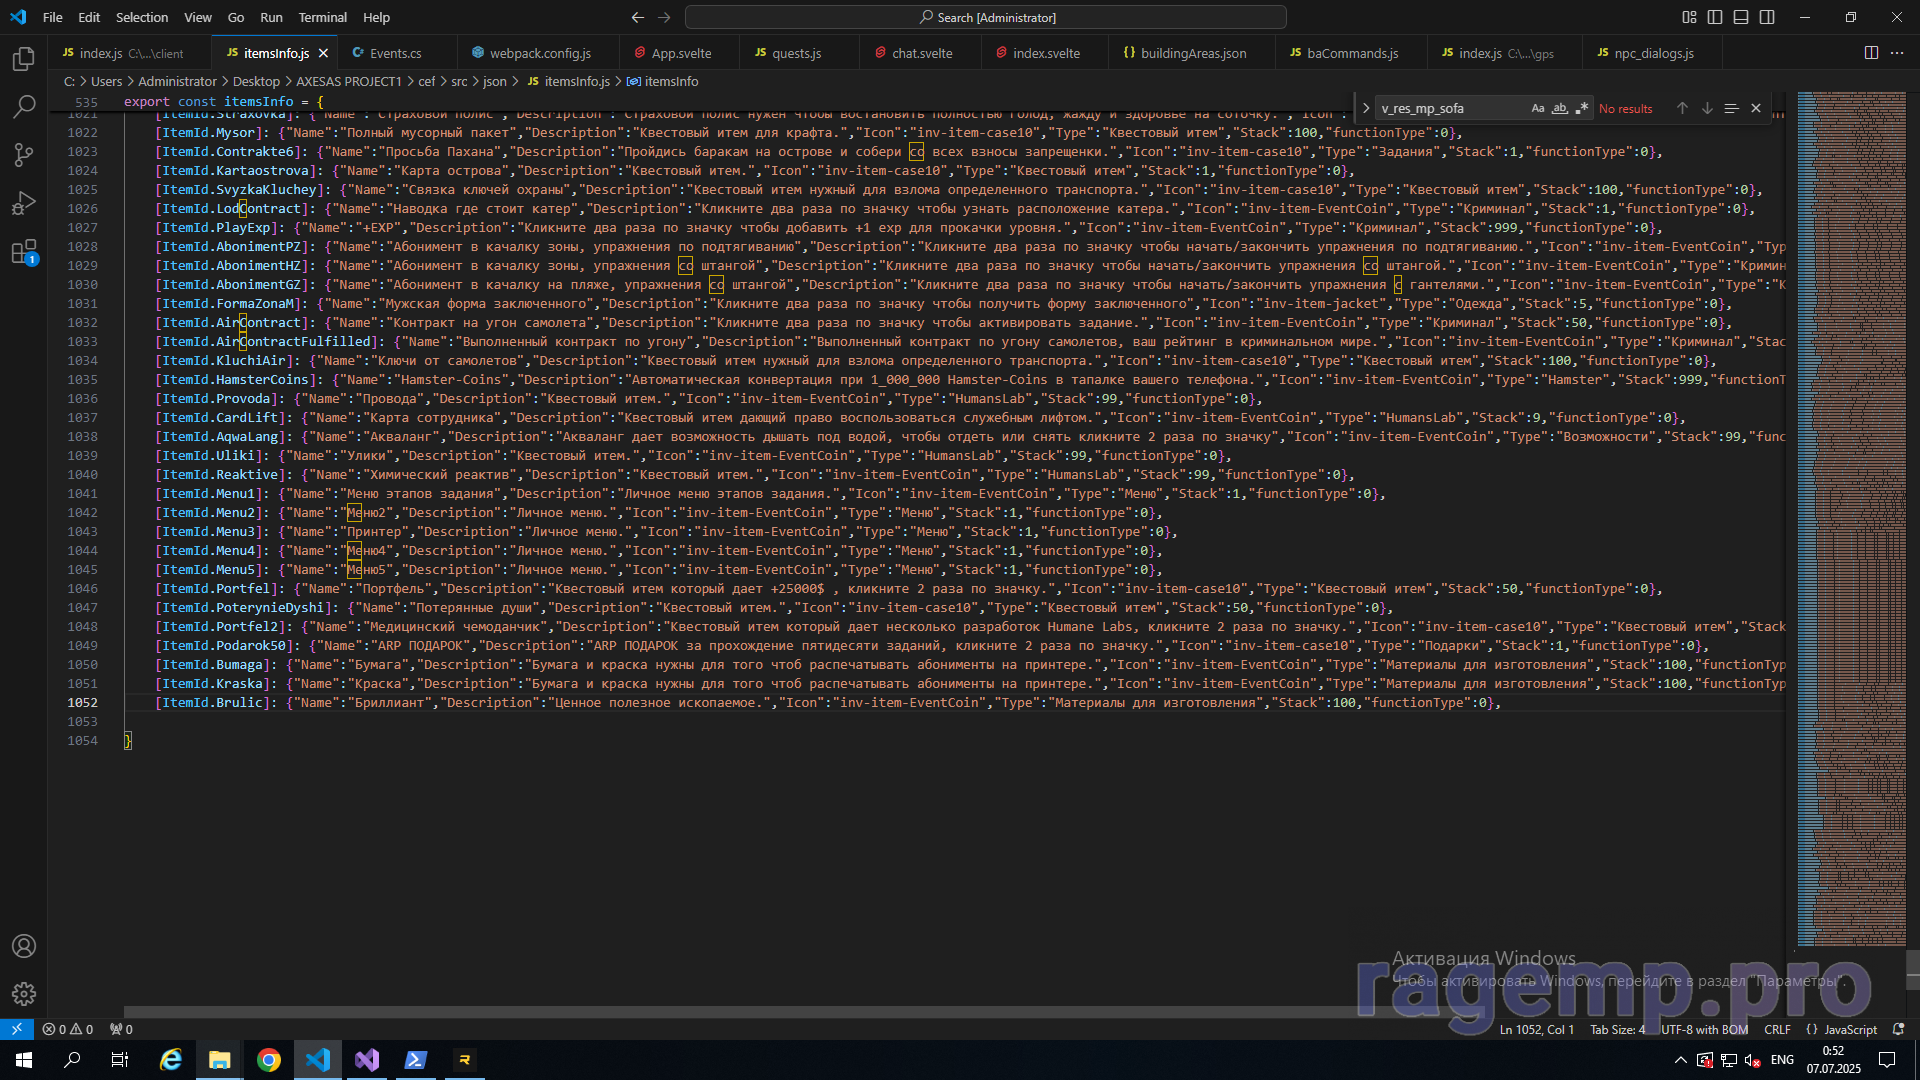
Task: Open the Source Control view
Action: click(x=24, y=155)
